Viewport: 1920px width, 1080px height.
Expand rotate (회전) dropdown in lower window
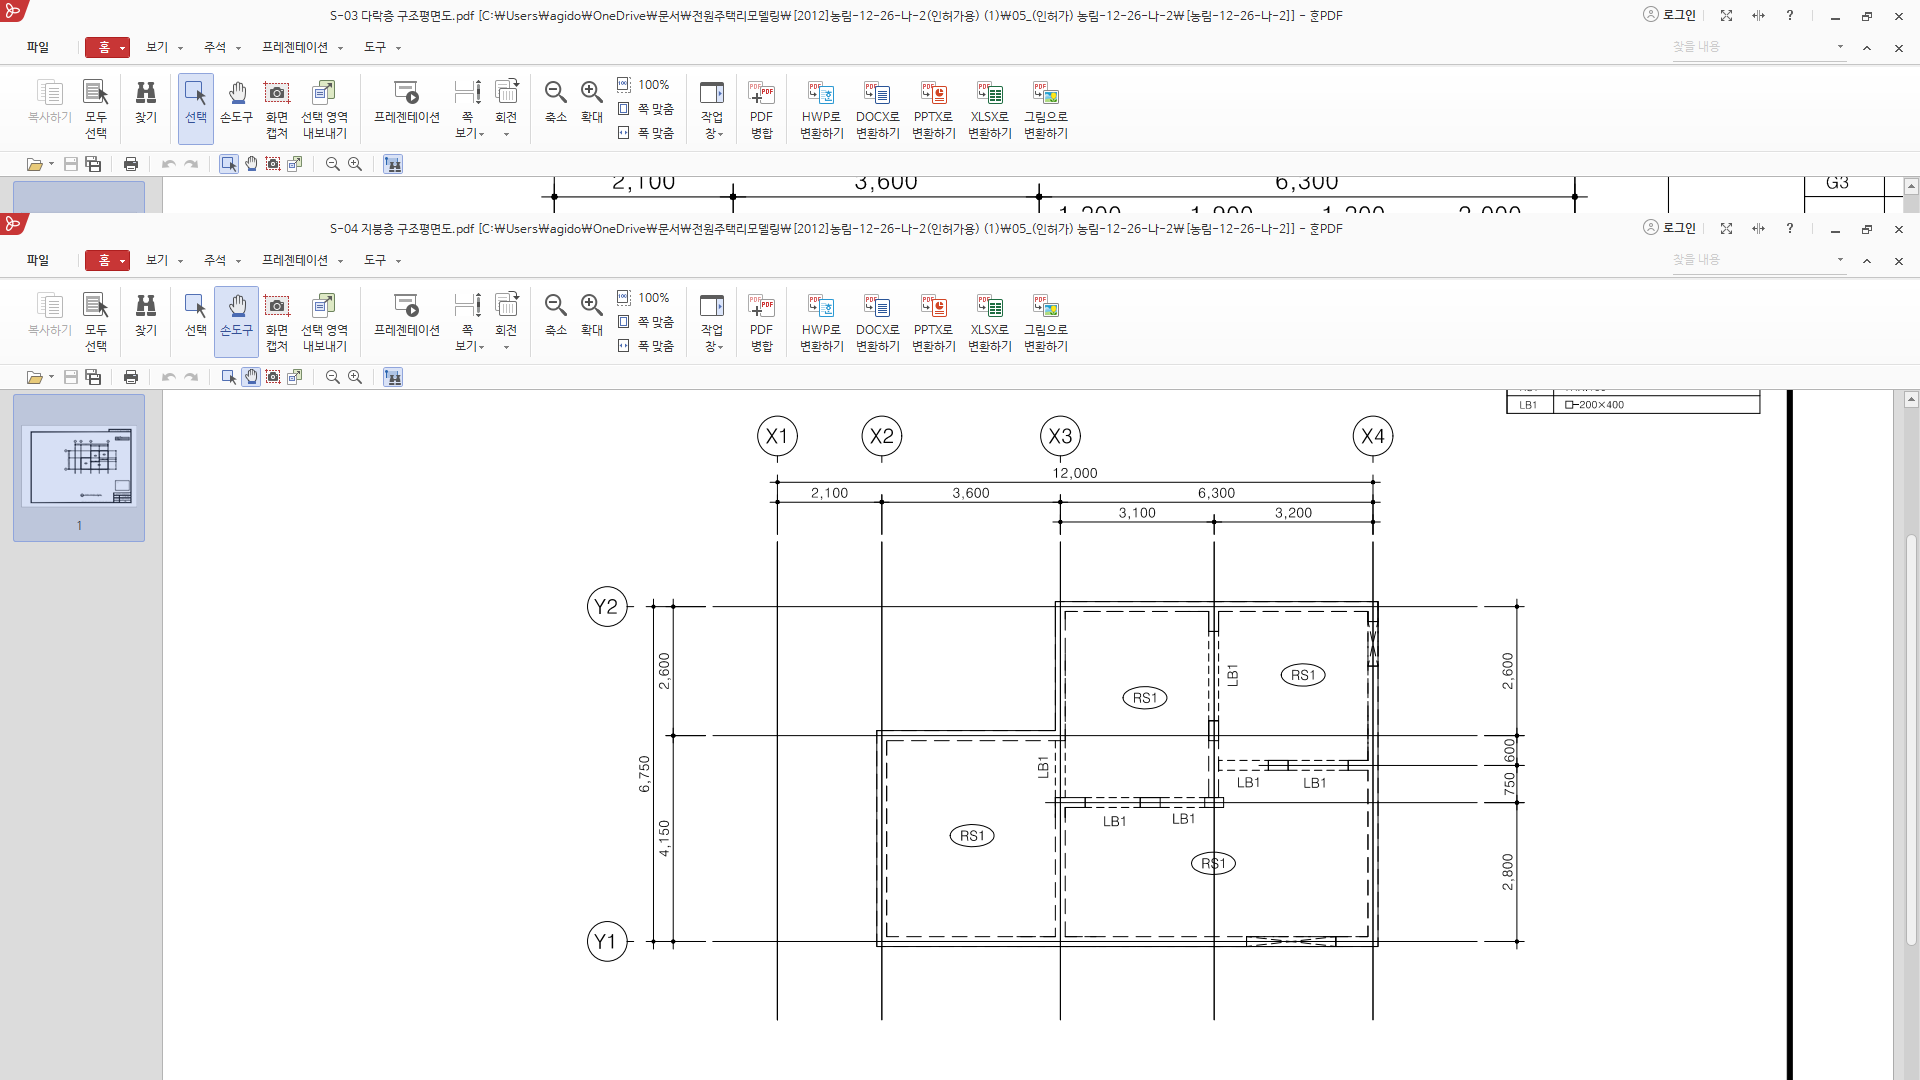(506, 346)
